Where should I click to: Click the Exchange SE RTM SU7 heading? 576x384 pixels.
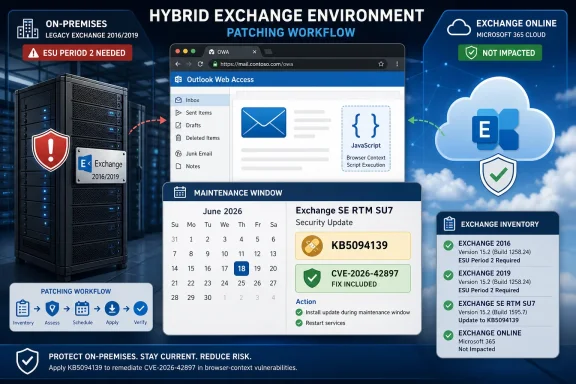pos(344,211)
